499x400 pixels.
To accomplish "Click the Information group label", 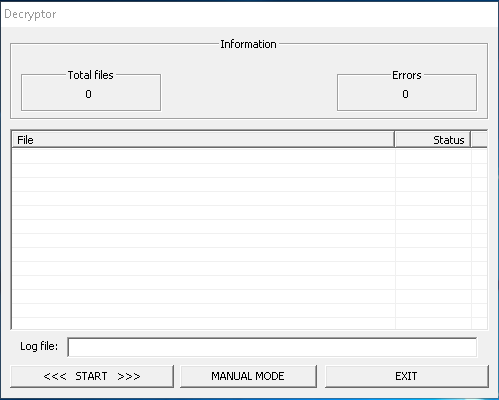I will 248,44.
